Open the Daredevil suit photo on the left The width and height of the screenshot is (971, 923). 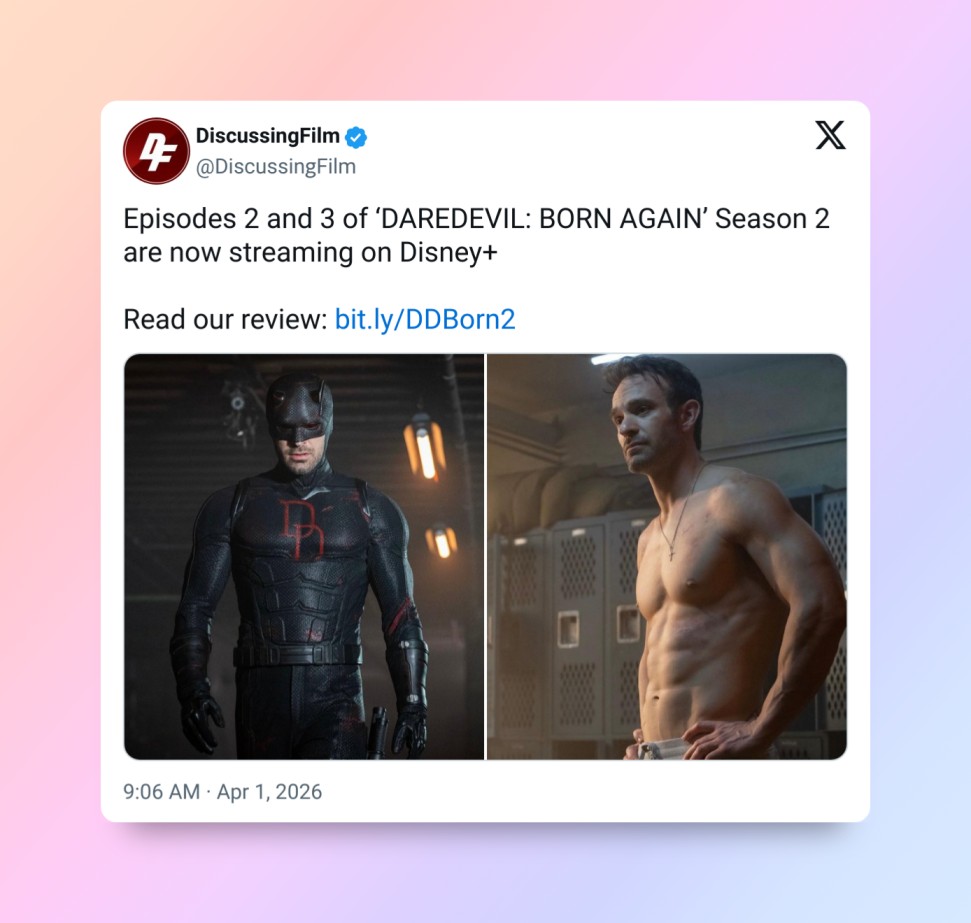(304, 556)
